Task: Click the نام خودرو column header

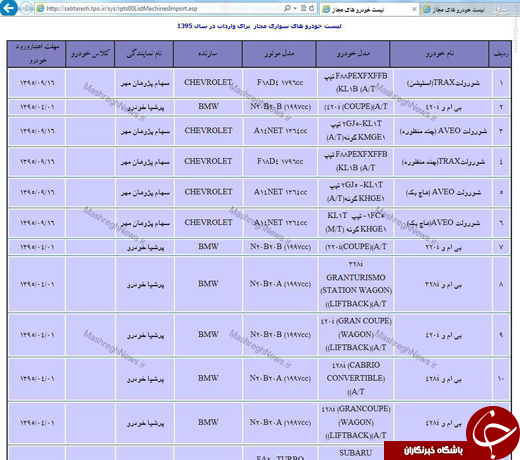Action: pyautogui.click(x=439, y=54)
